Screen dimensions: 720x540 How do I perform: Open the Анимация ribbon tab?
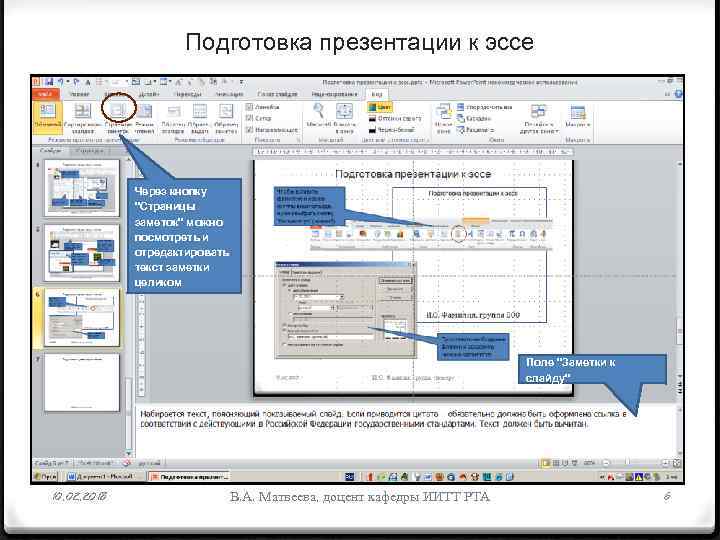[x=229, y=94]
